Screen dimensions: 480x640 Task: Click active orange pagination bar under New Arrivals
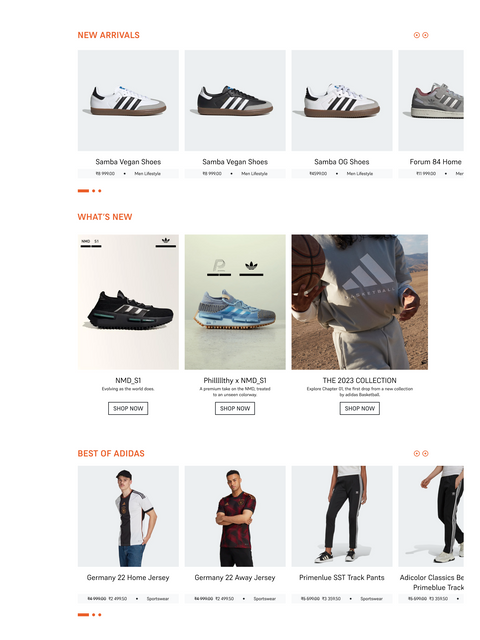(83, 191)
